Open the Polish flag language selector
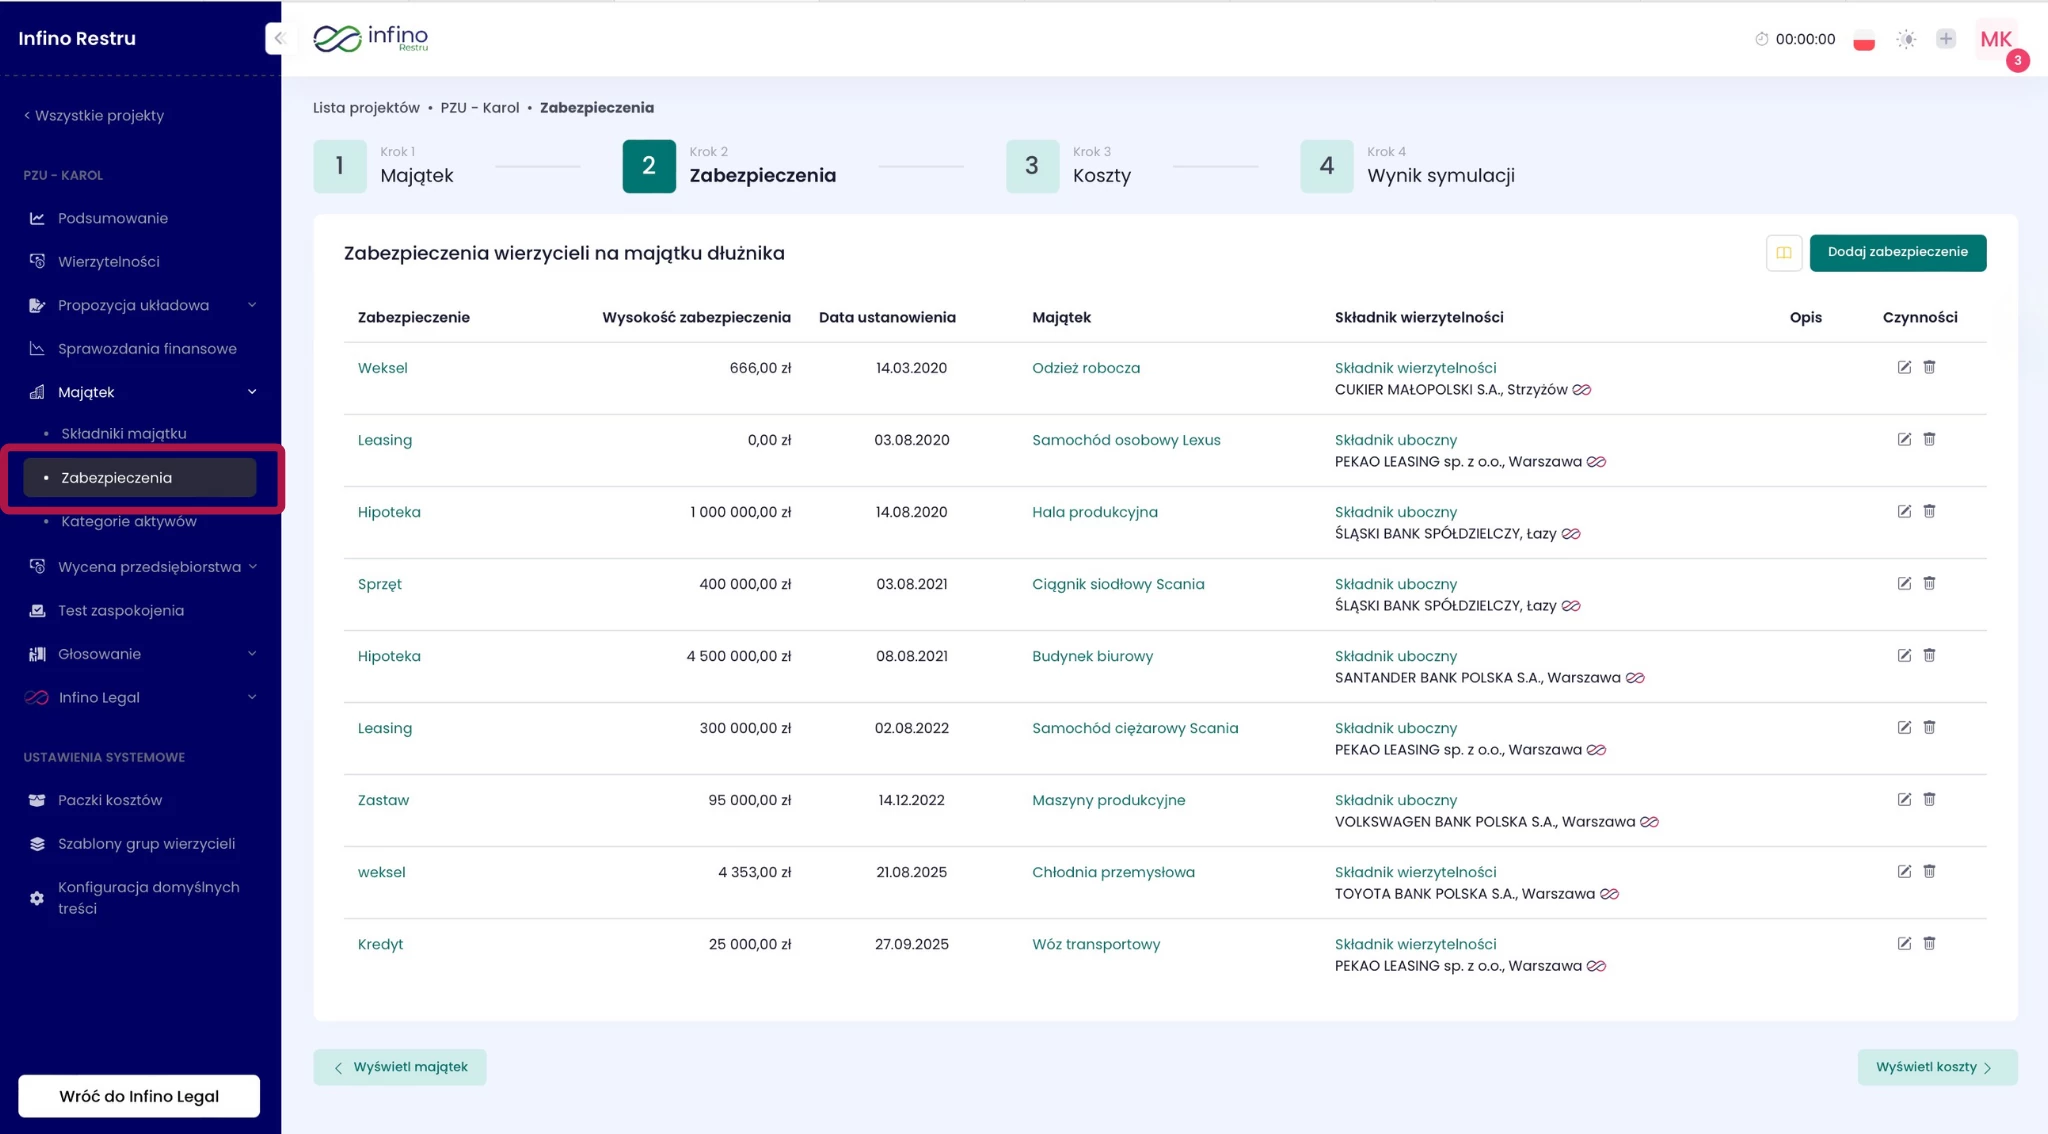 click(x=1864, y=40)
